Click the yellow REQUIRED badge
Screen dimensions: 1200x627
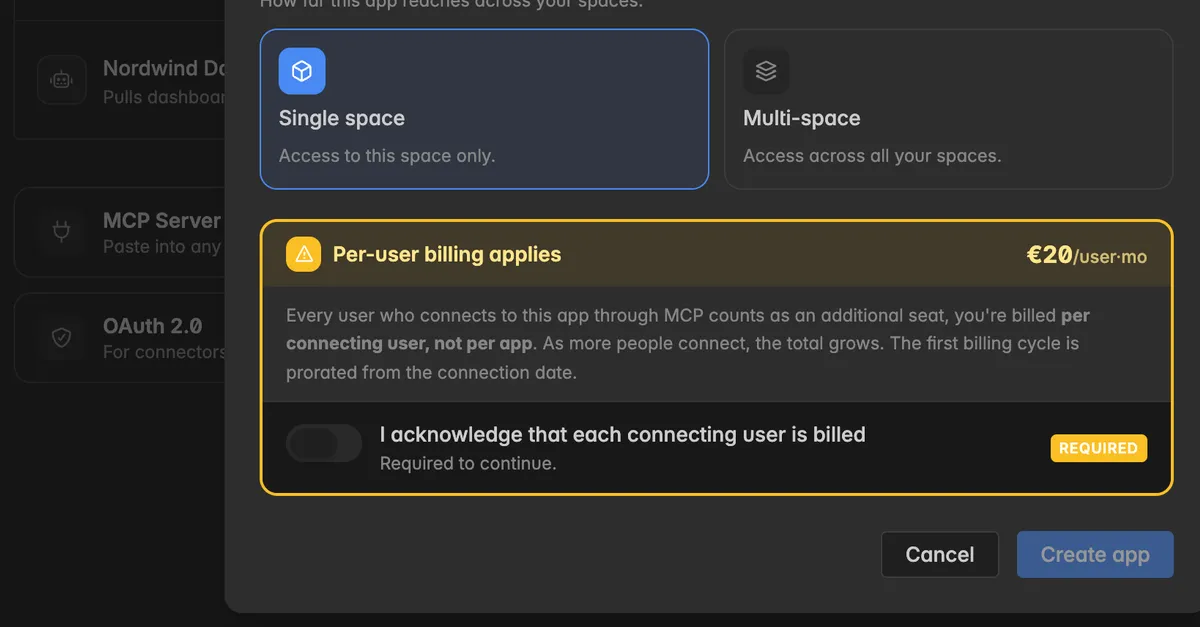[1098, 448]
